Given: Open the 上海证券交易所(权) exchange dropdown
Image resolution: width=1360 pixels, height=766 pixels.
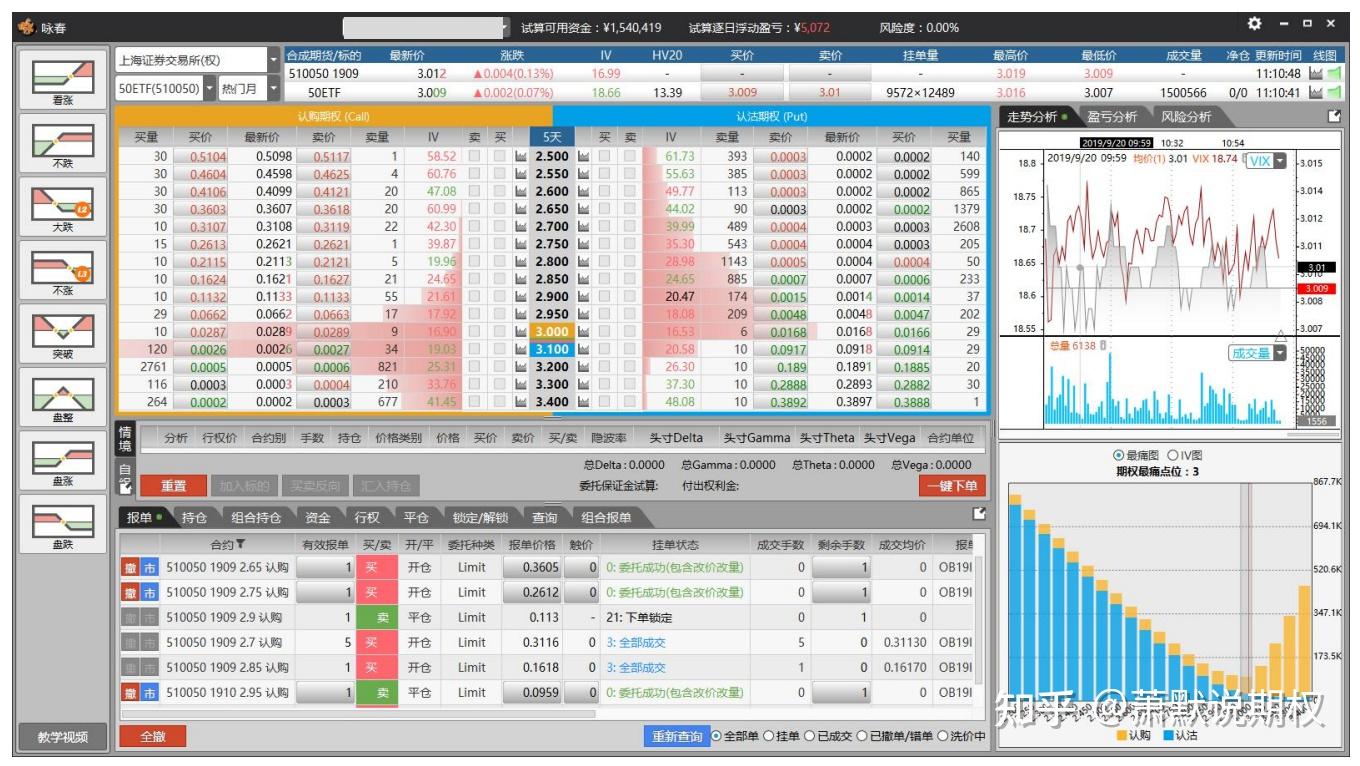Looking at the screenshot, I should [x=274, y=60].
